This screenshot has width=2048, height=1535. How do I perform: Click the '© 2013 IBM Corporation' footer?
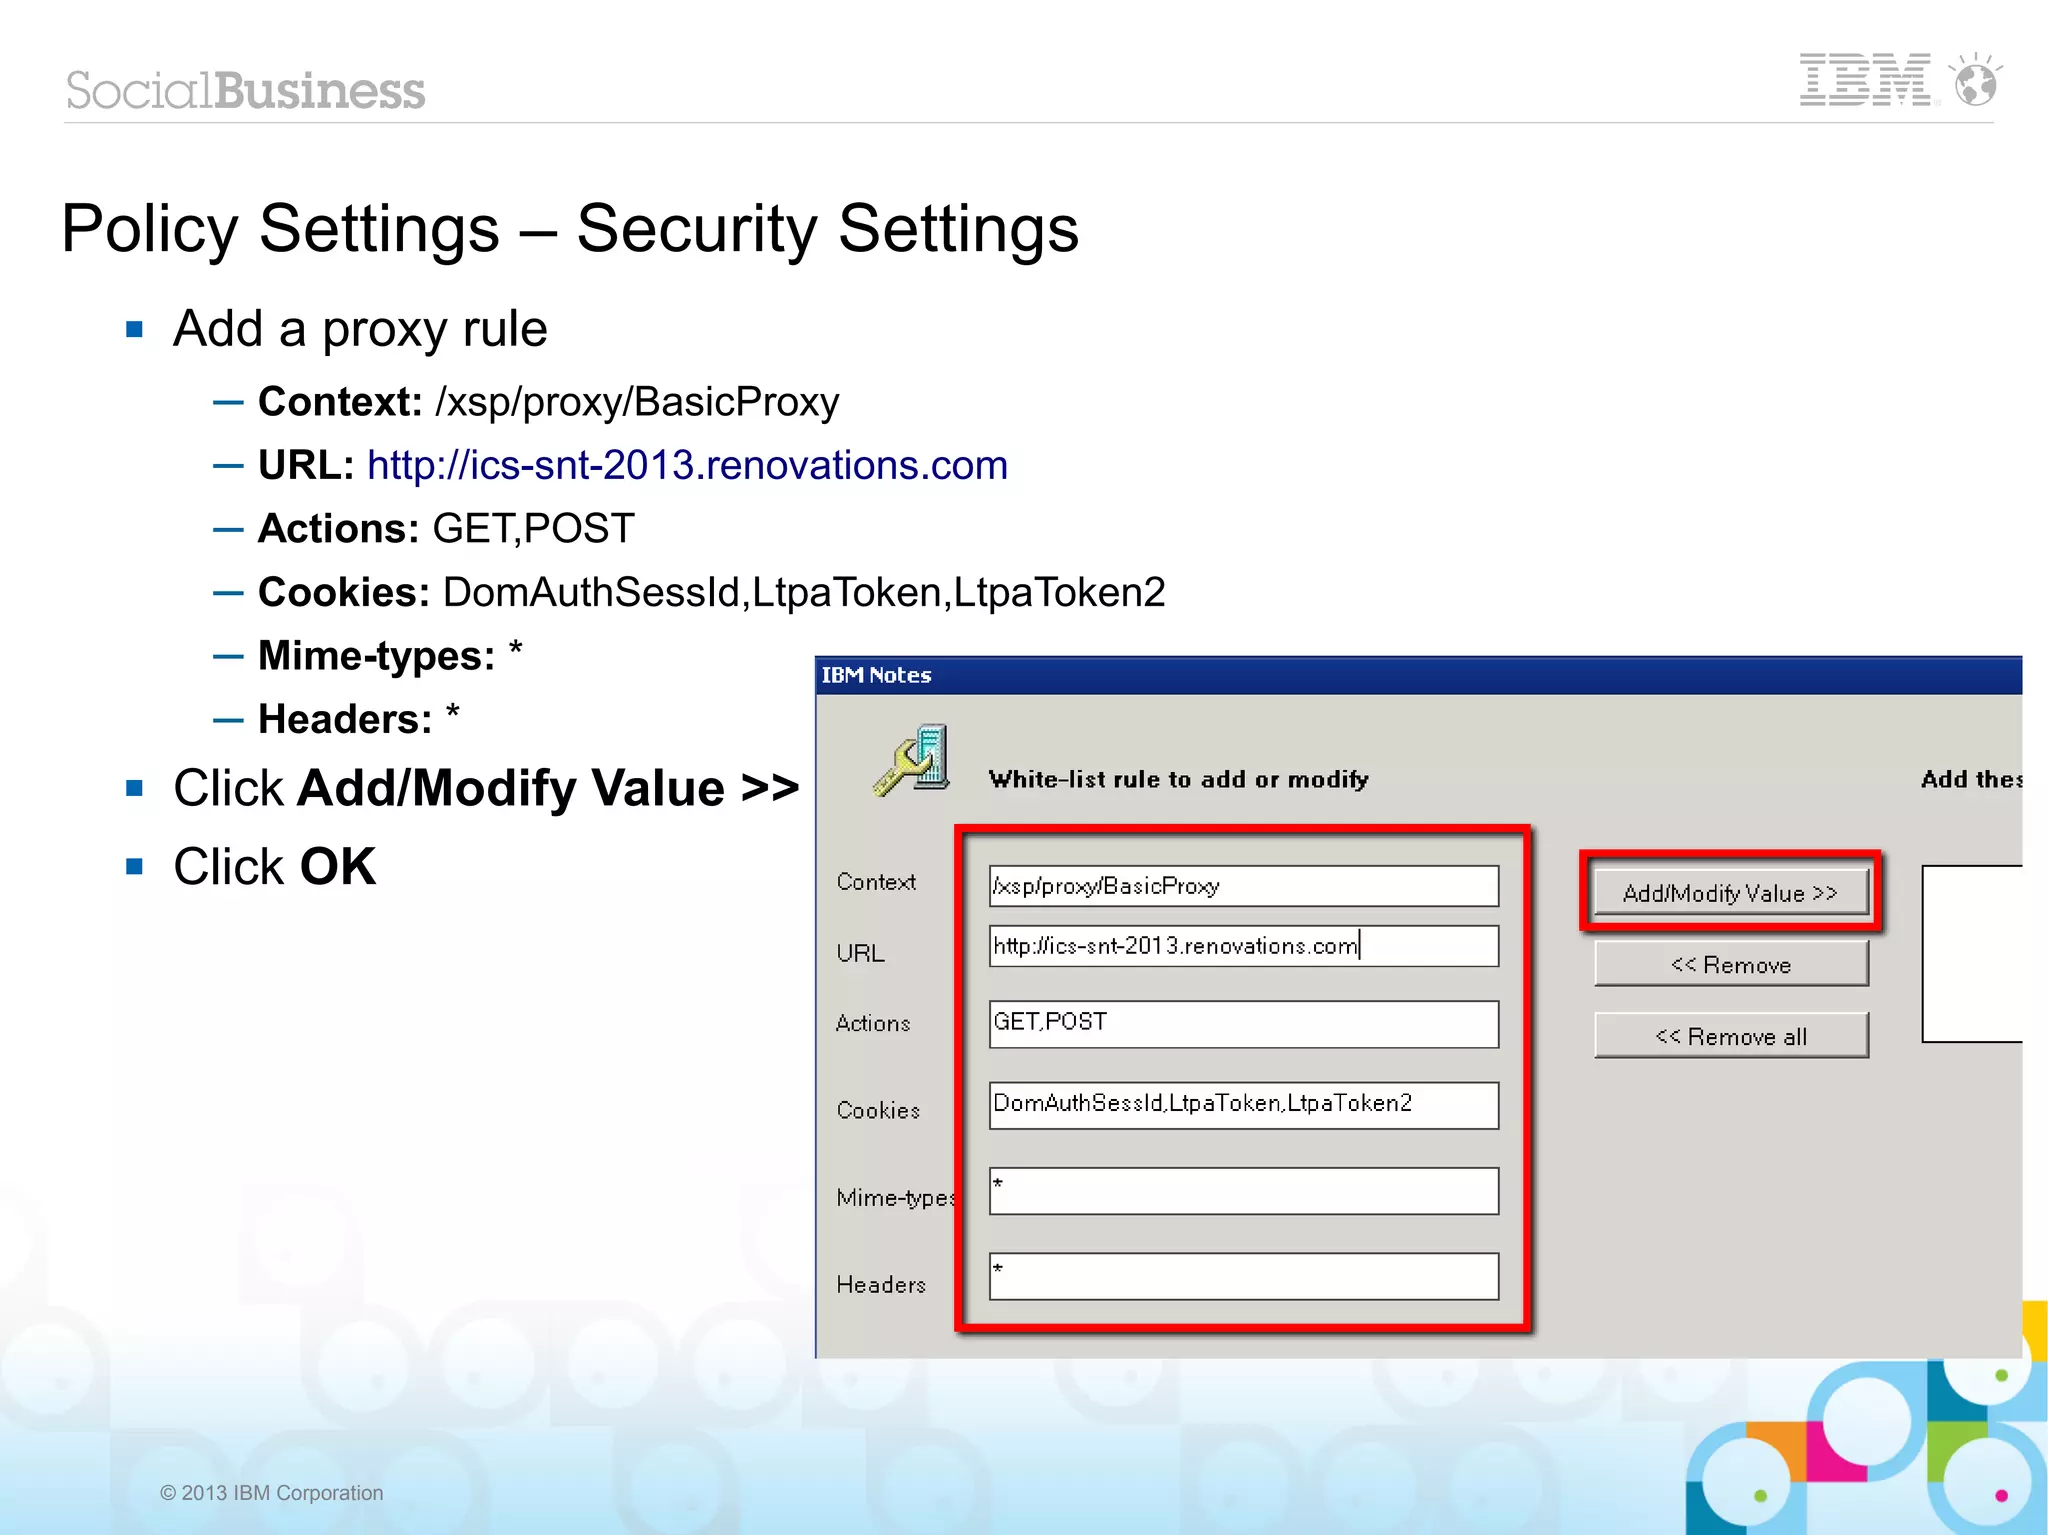click(x=271, y=1492)
